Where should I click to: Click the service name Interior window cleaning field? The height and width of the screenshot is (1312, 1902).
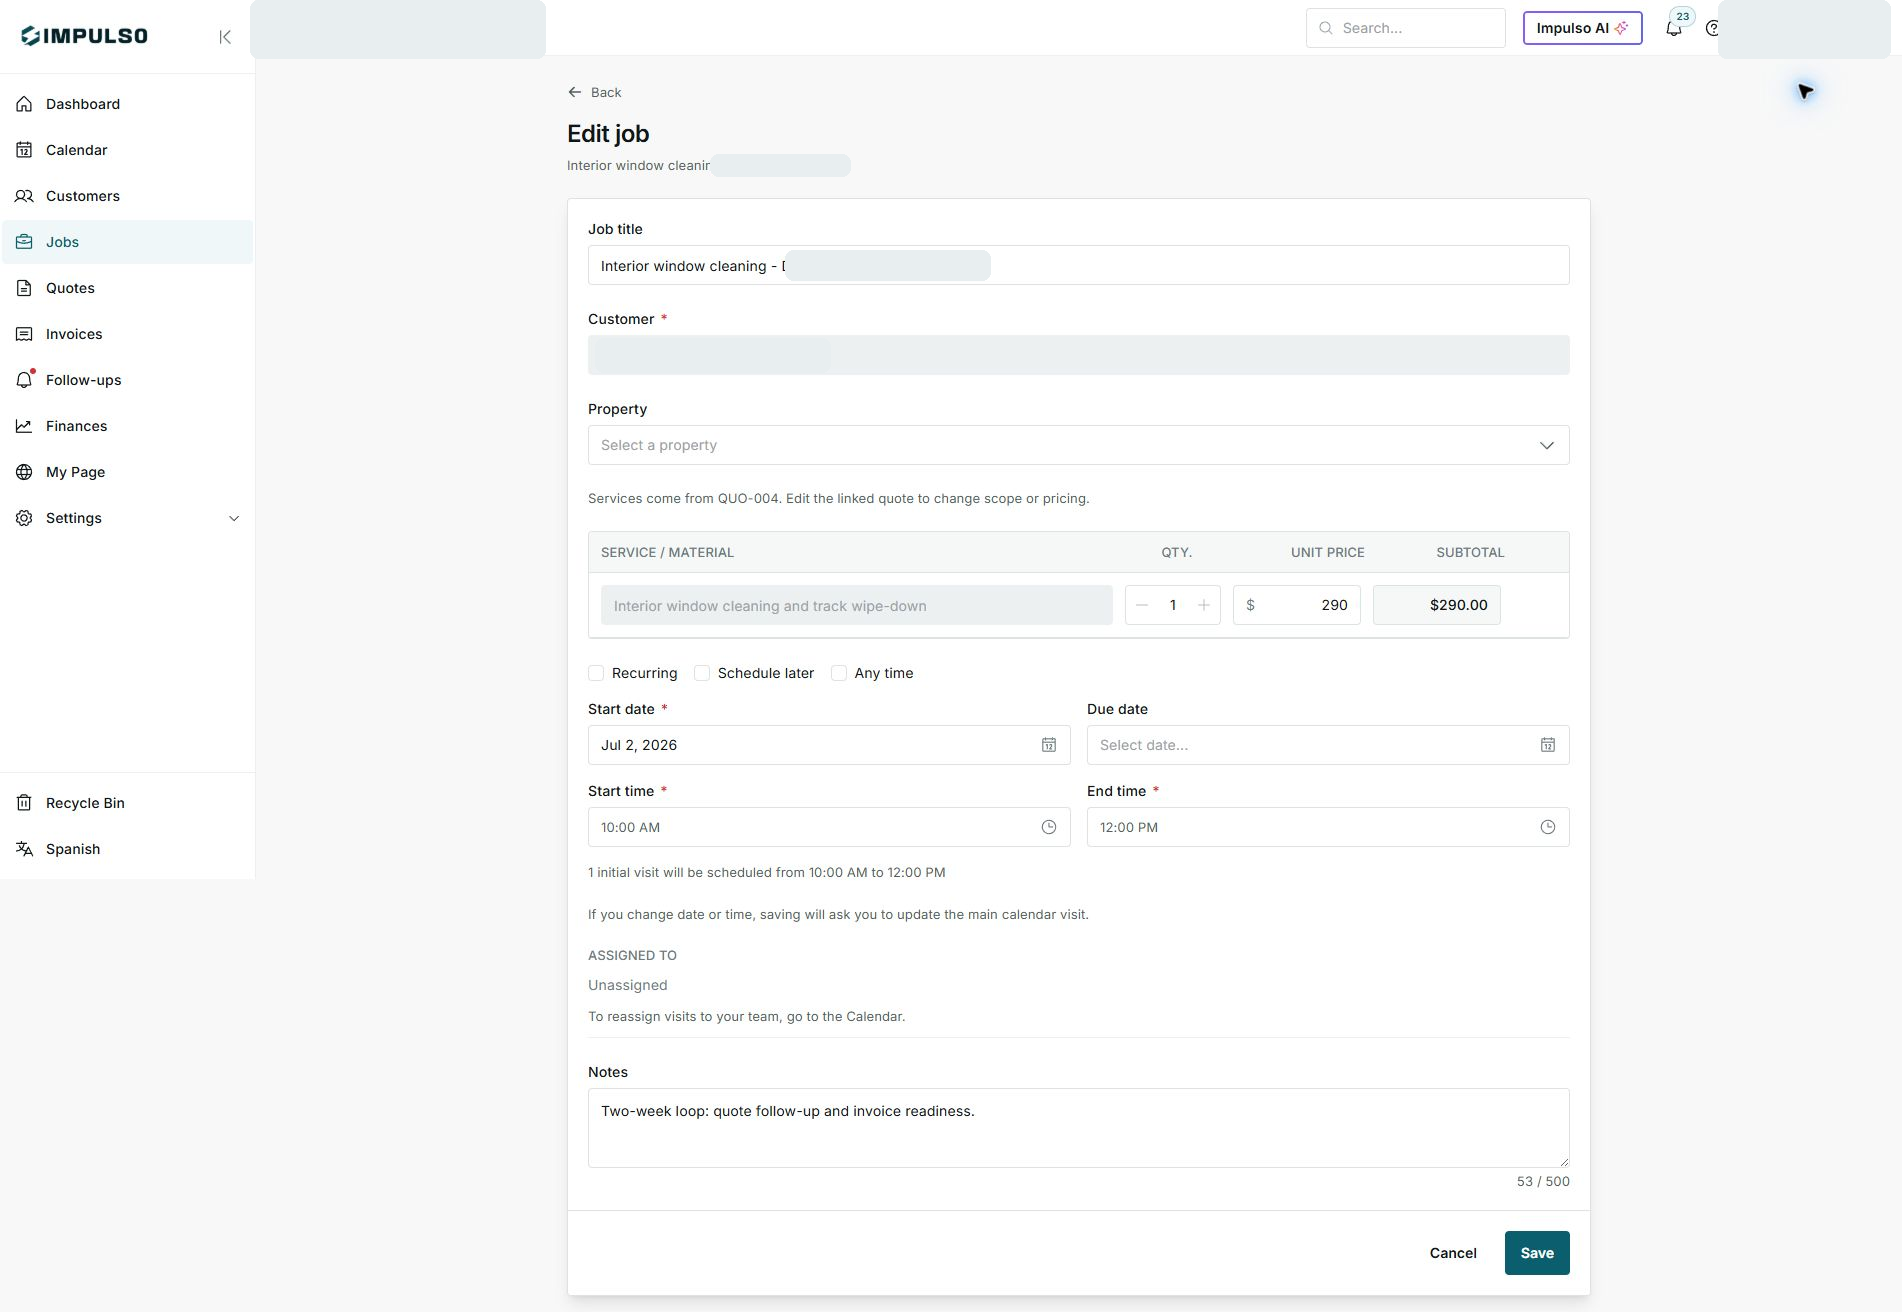pyautogui.click(x=856, y=605)
